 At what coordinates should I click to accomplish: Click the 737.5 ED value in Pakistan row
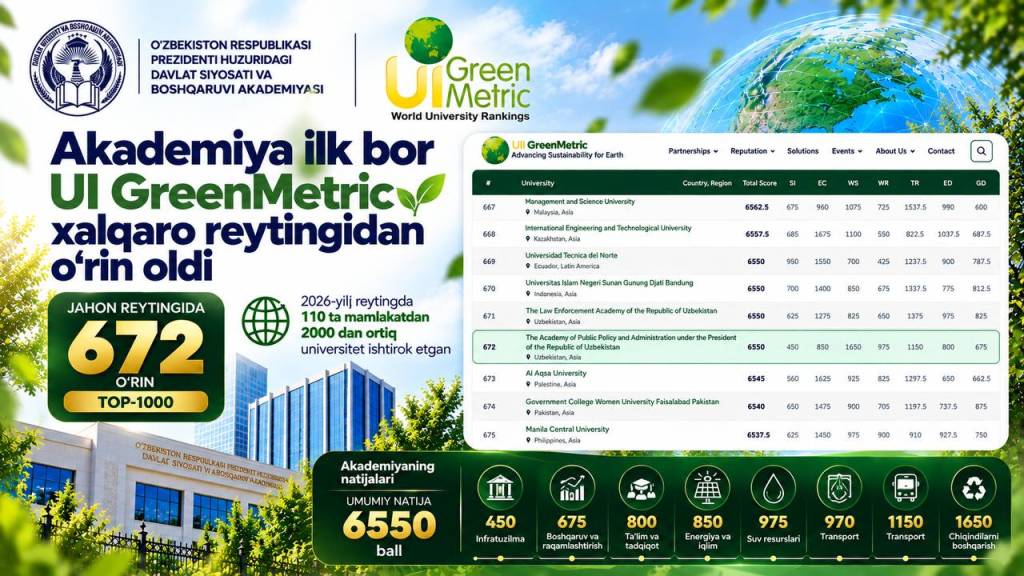tap(948, 406)
